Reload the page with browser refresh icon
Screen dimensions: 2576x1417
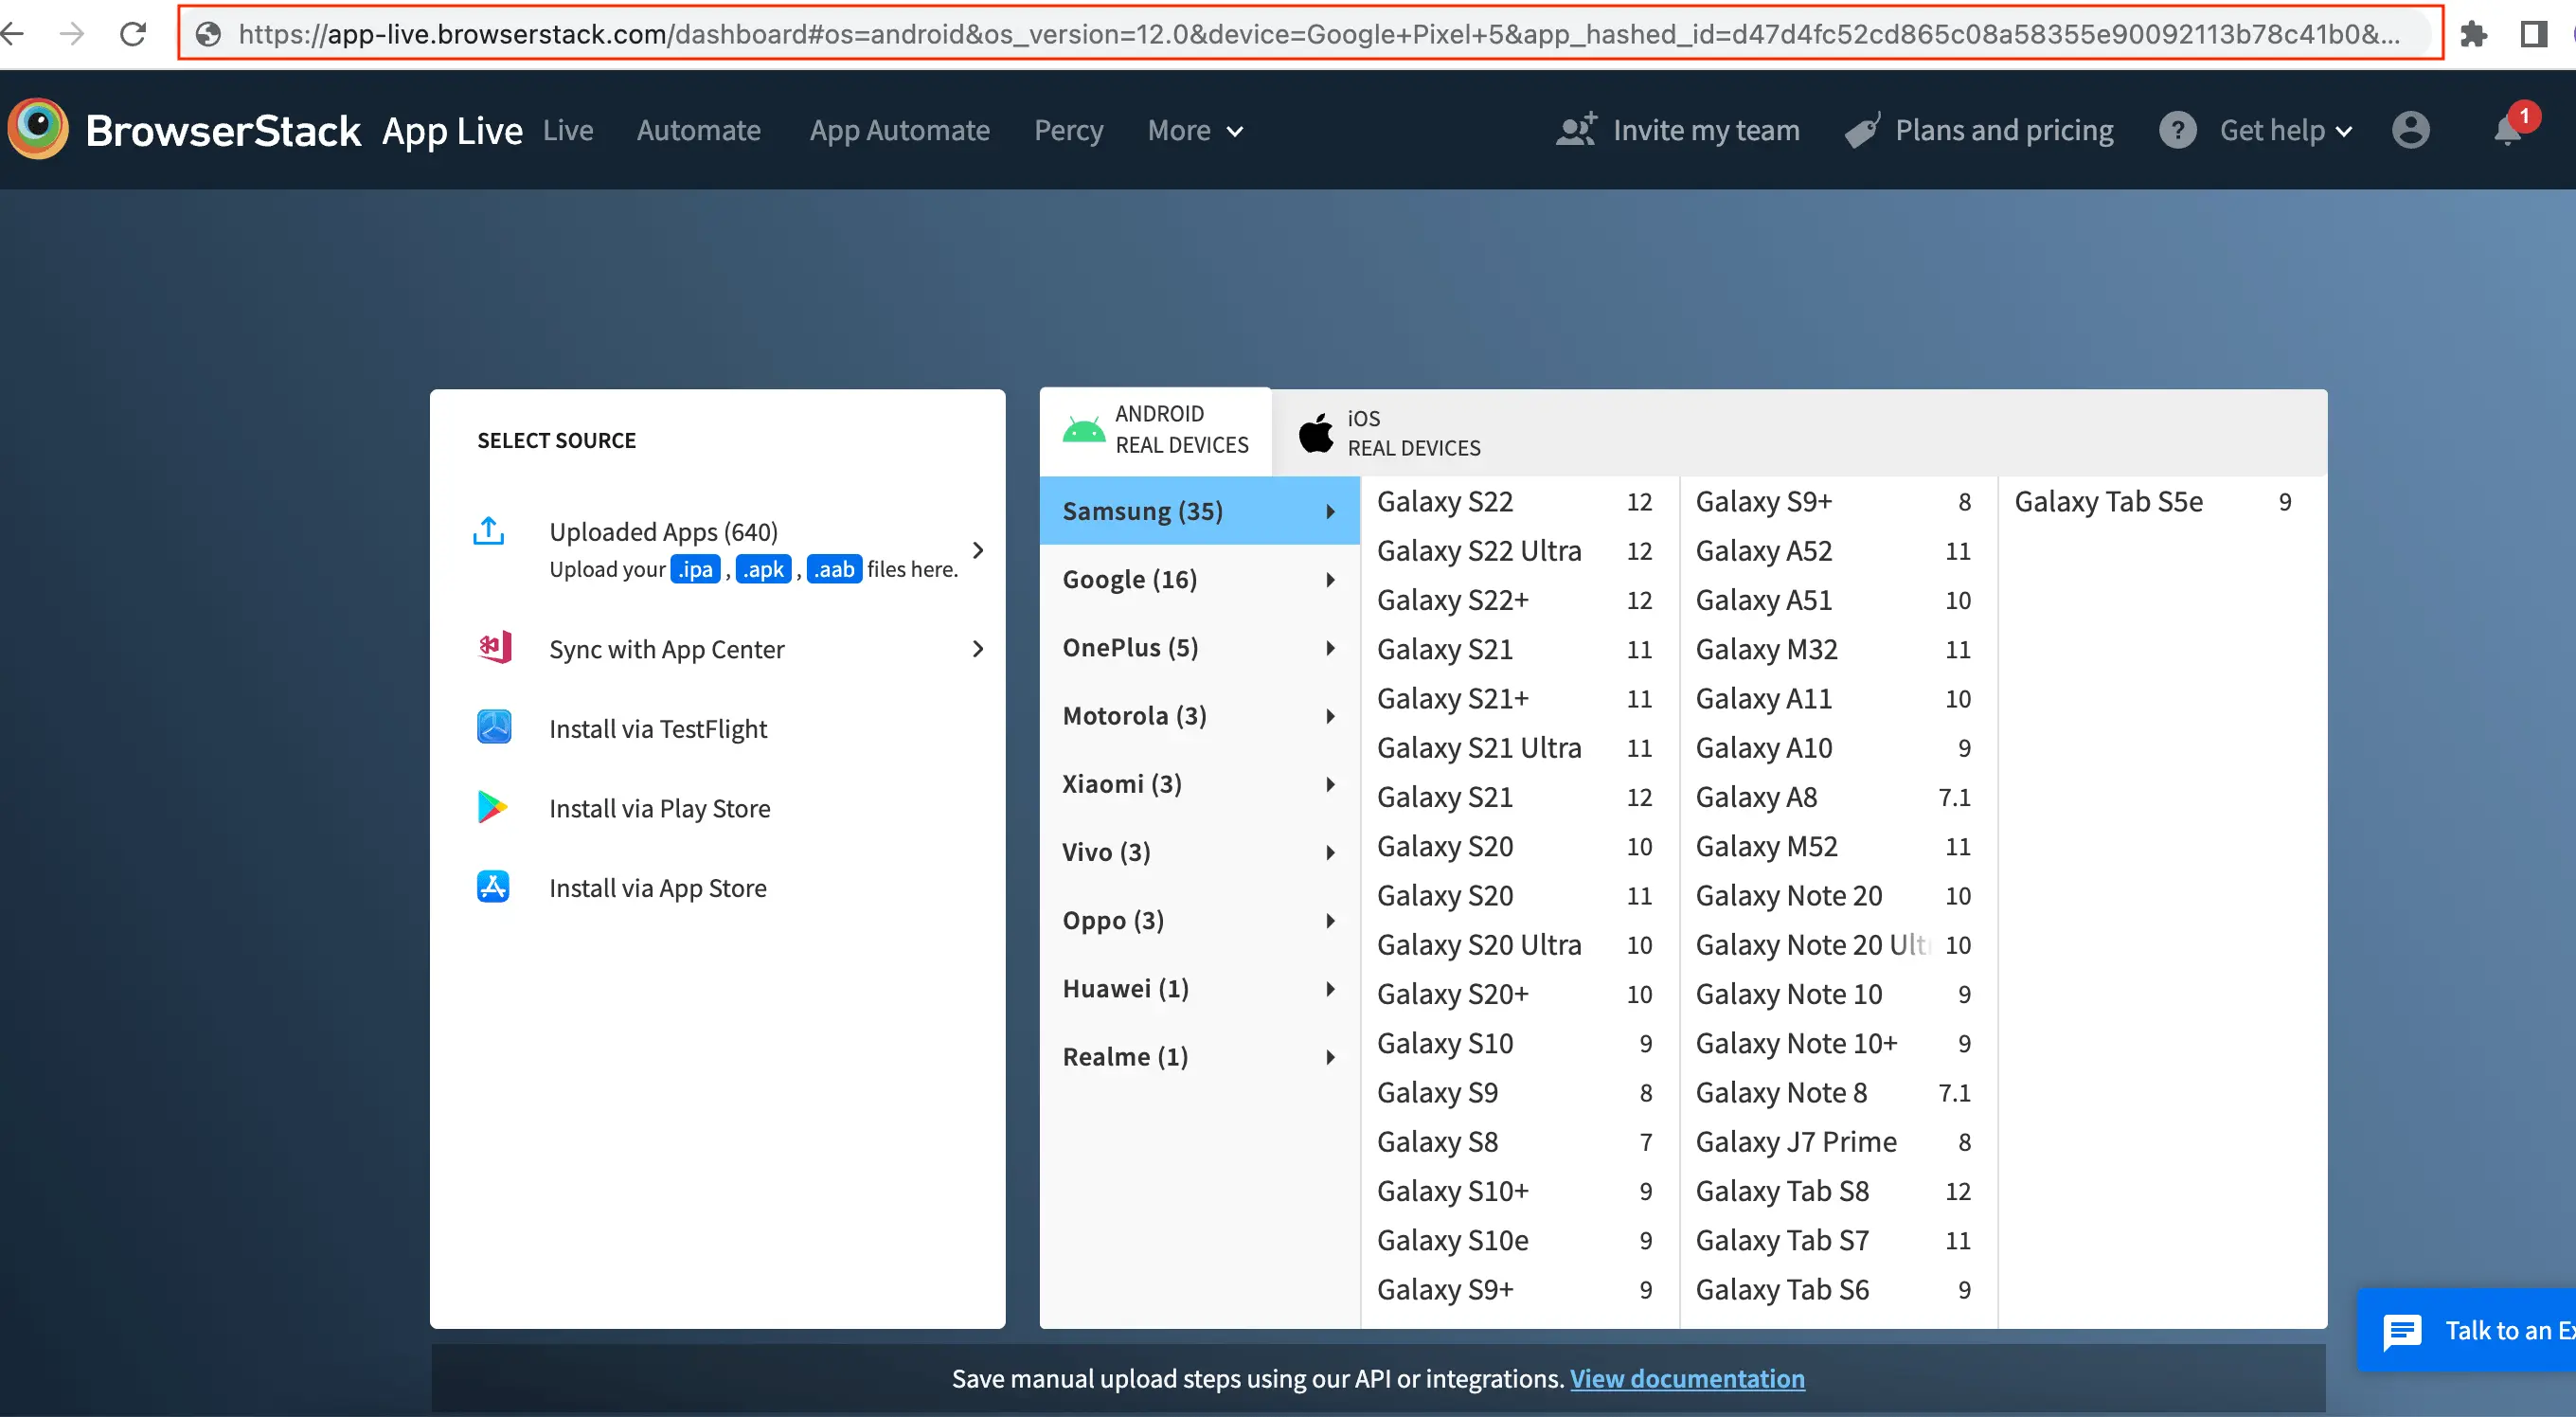[133, 34]
